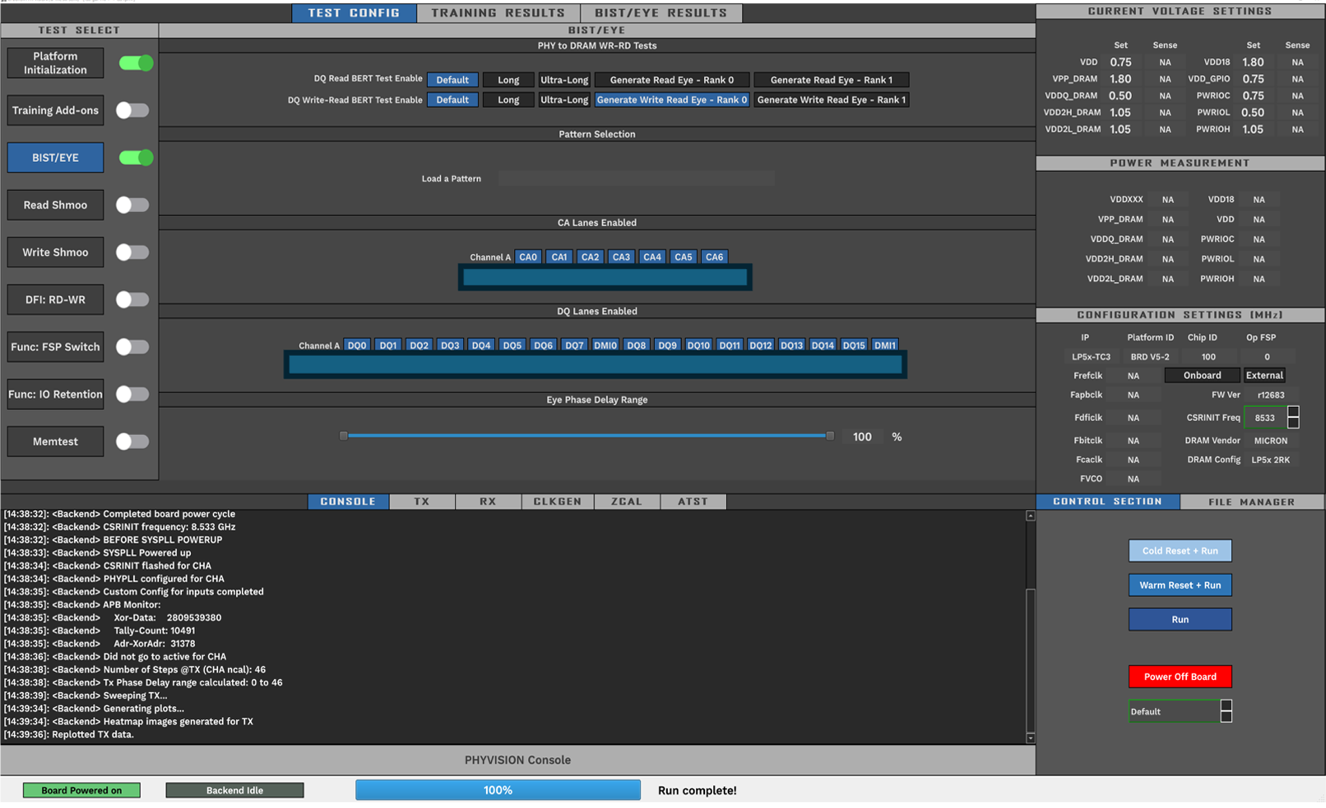Click the Load a Pattern input field
Screen dimensions: 1326x808
[x=636, y=179]
